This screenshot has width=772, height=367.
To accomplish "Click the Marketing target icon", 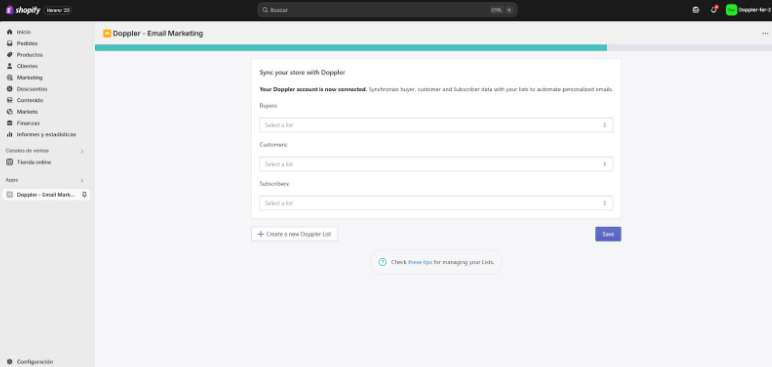I will tap(9, 77).
